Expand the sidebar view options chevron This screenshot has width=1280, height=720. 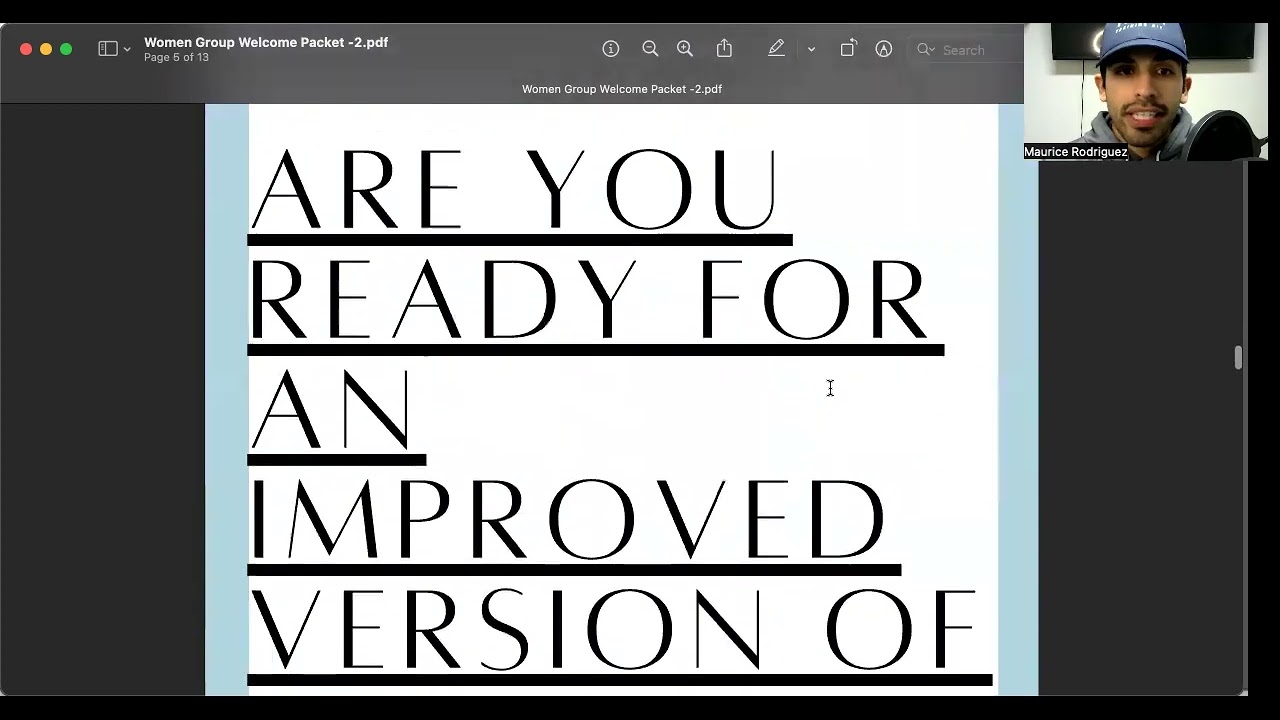[x=127, y=50]
